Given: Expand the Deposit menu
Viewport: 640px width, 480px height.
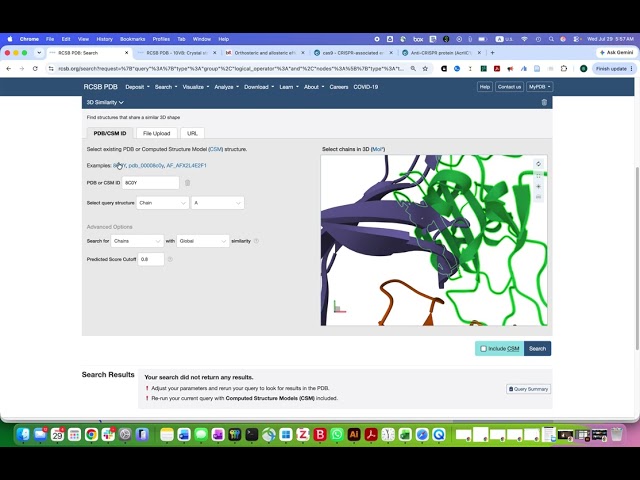Looking at the screenshot, I should click(137, 87).
